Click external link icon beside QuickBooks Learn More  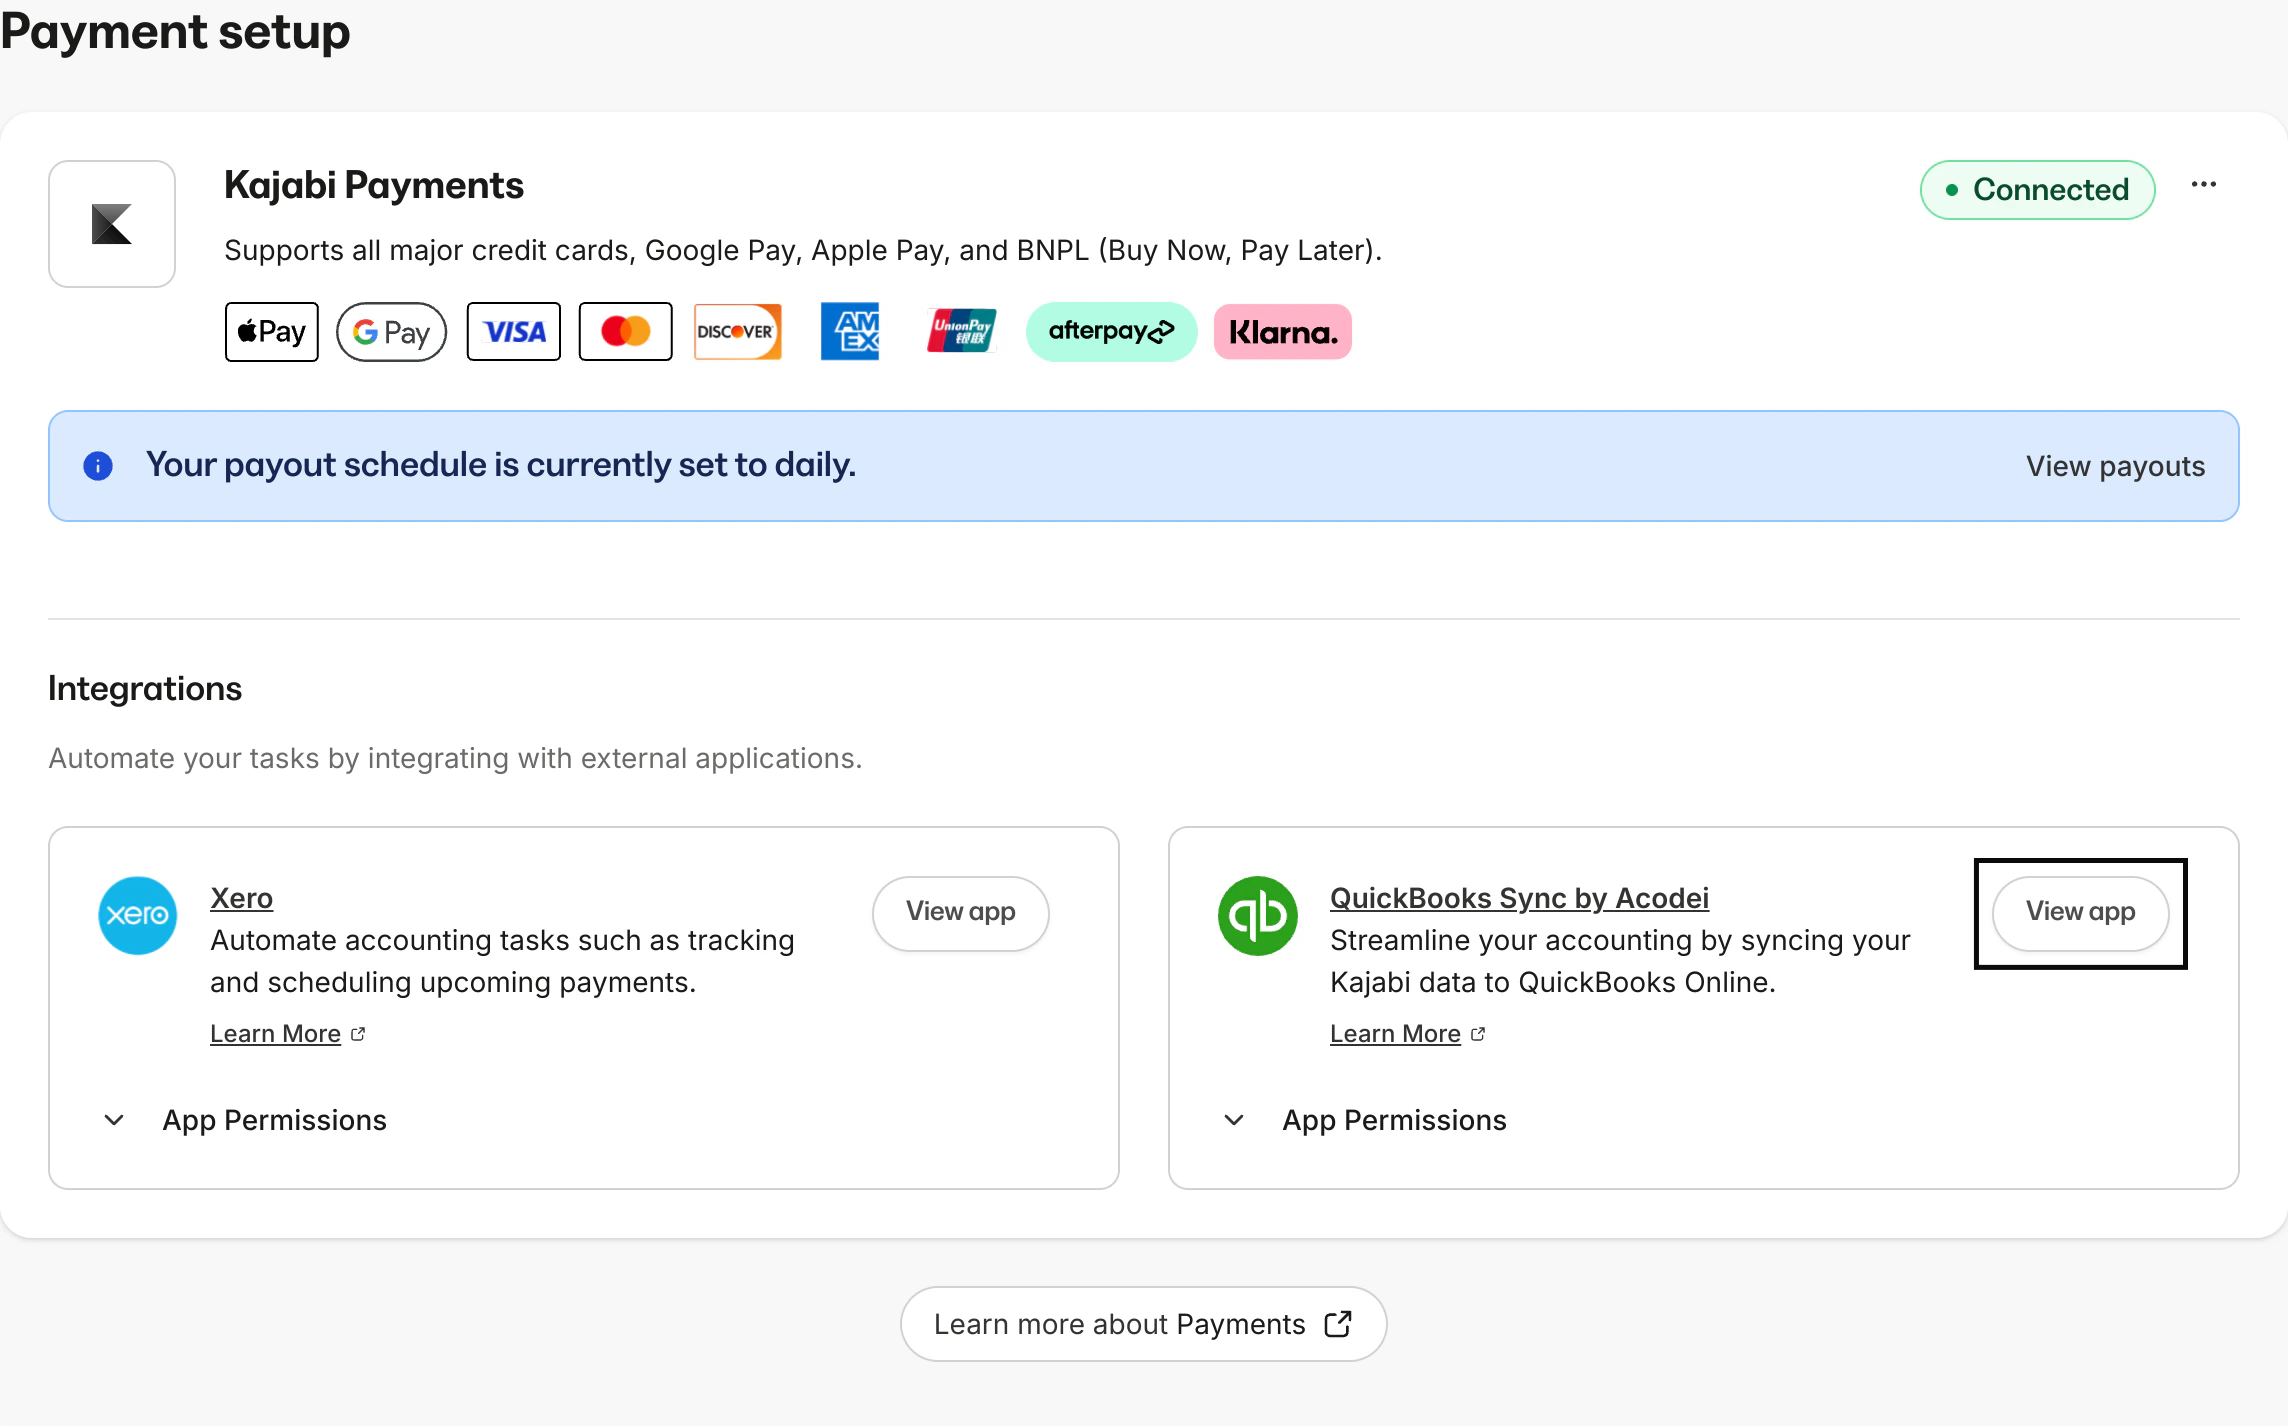(x=1478, y=1034)
